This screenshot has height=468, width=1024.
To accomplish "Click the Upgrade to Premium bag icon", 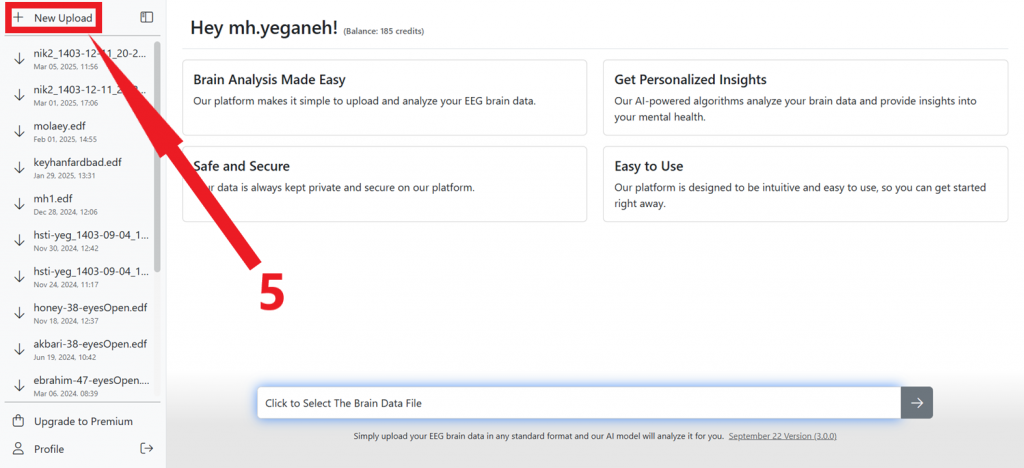I will 18,421.
